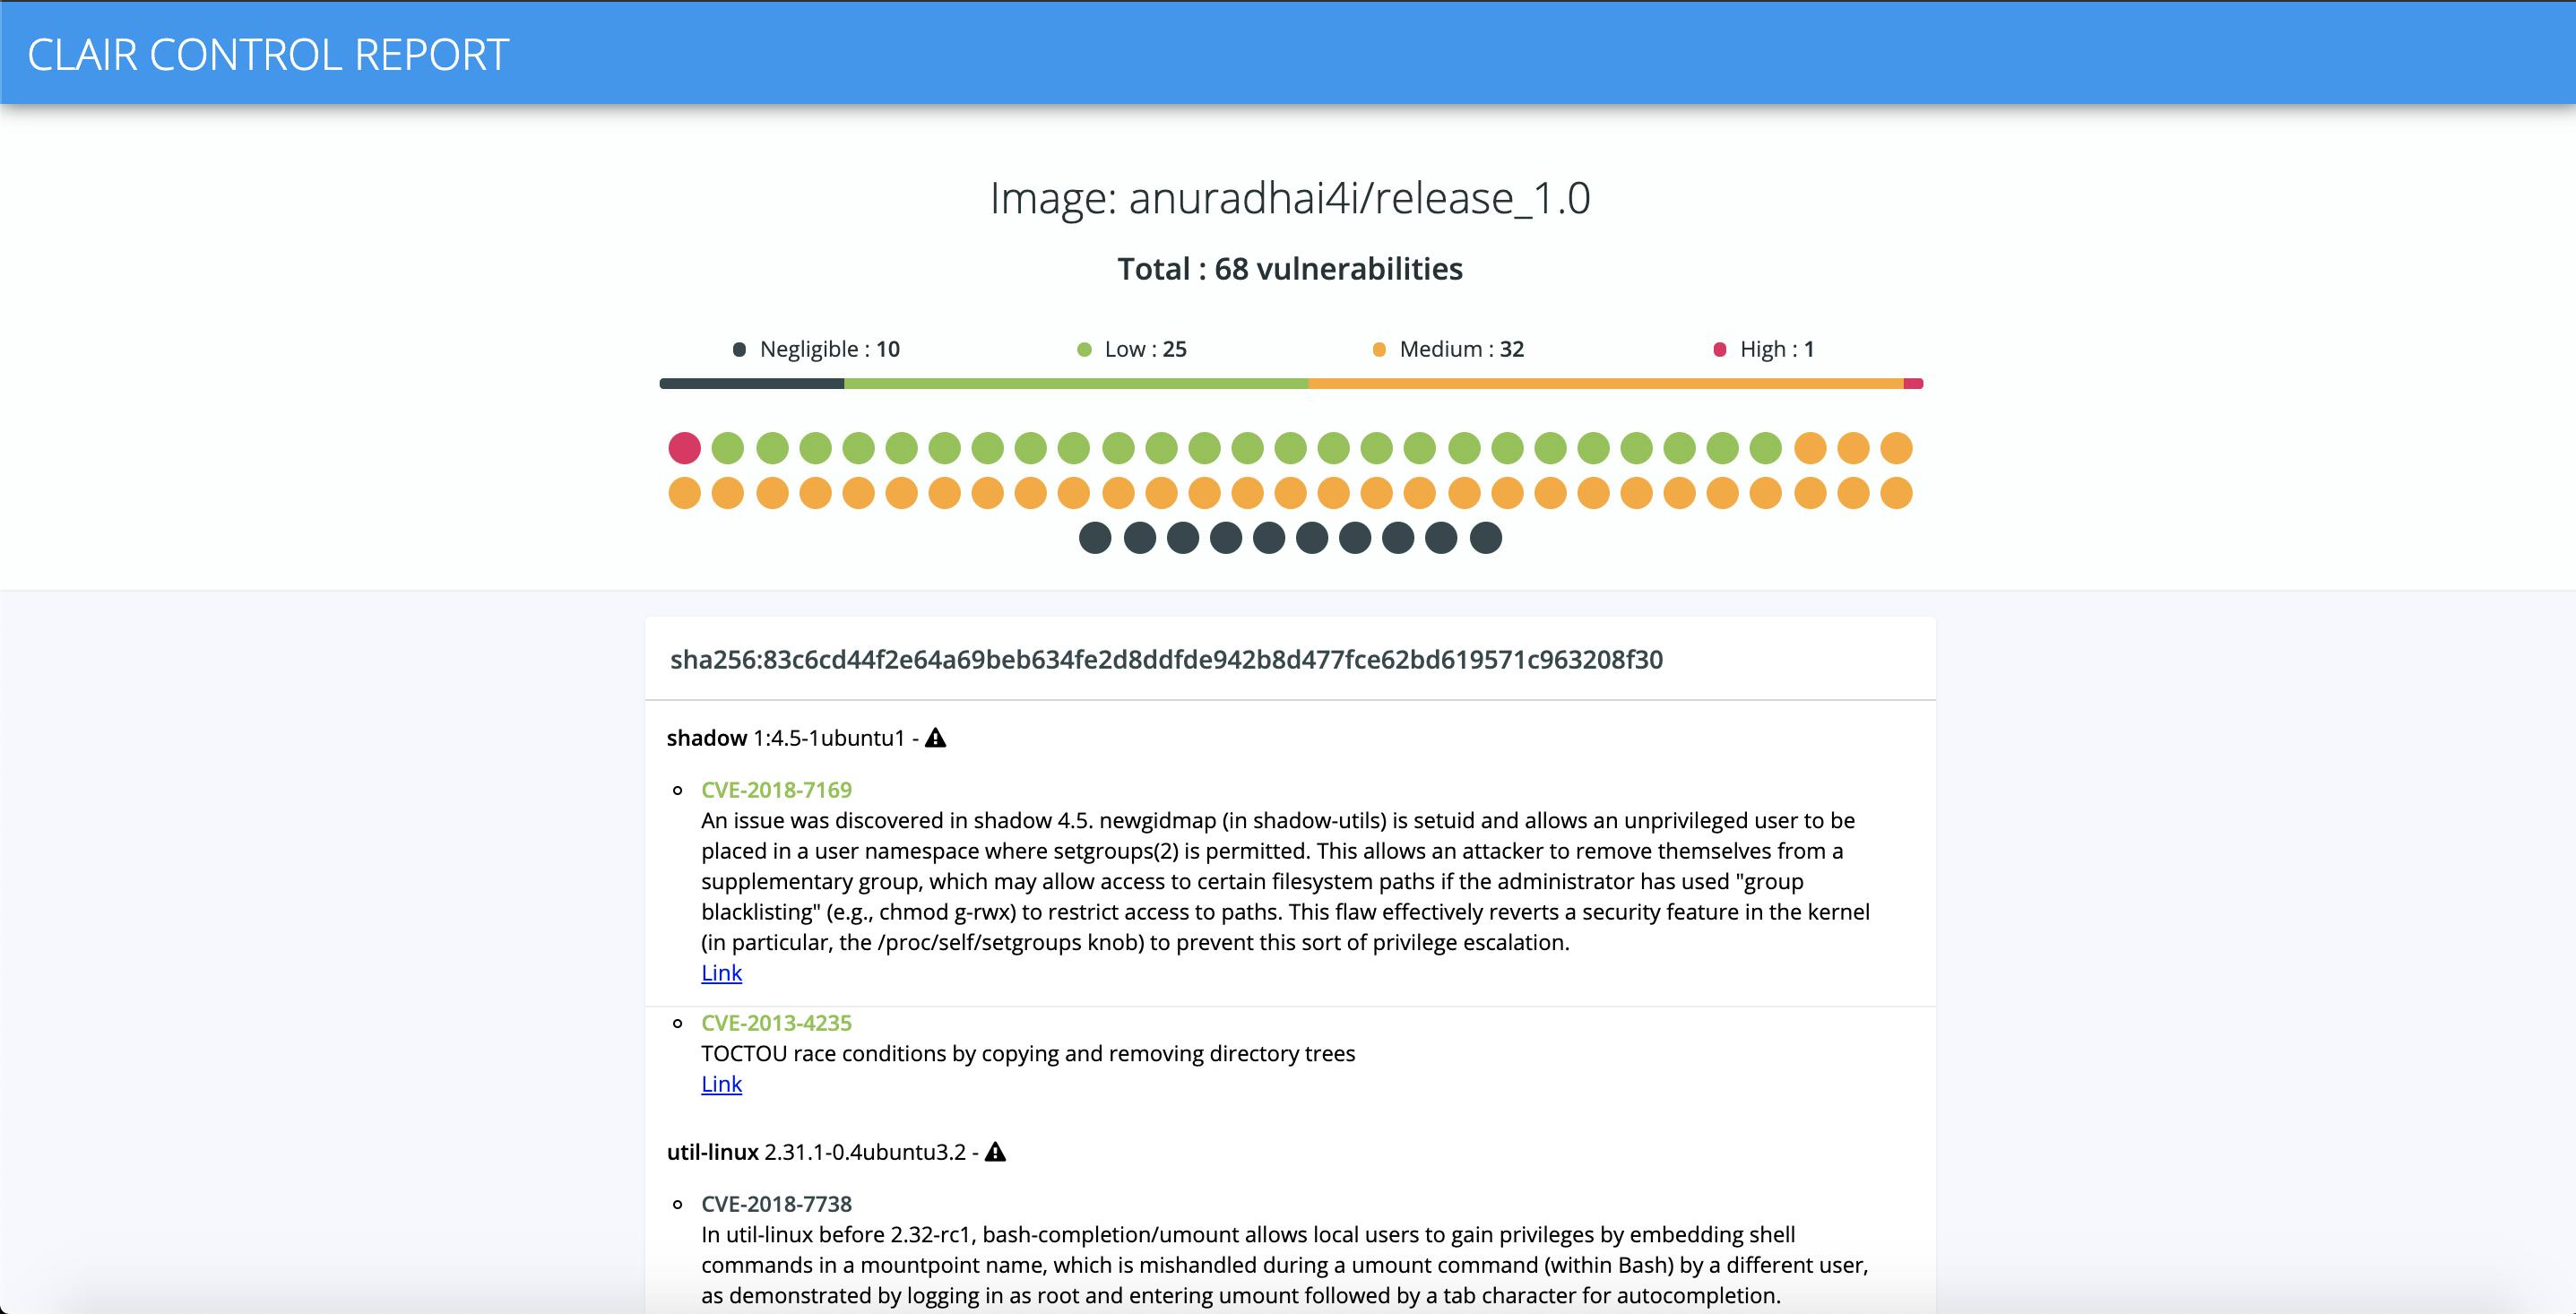Screen dimensions: 2576x1314
Task: Follow the Link under the TOCTOU race description
Action: click(721, 1084)
